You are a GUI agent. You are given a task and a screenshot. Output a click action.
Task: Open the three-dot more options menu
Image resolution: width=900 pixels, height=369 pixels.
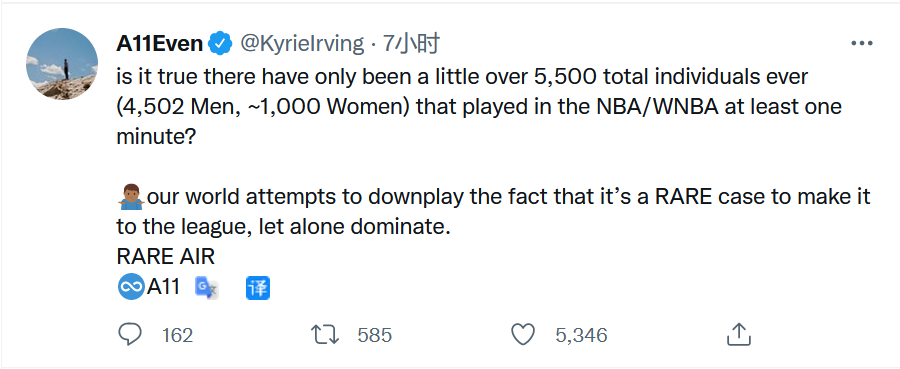pyautogui.click(x=862, y=44)
